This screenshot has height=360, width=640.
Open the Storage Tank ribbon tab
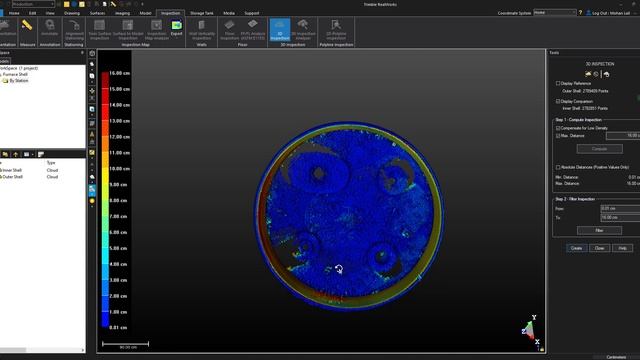[202, 13]
